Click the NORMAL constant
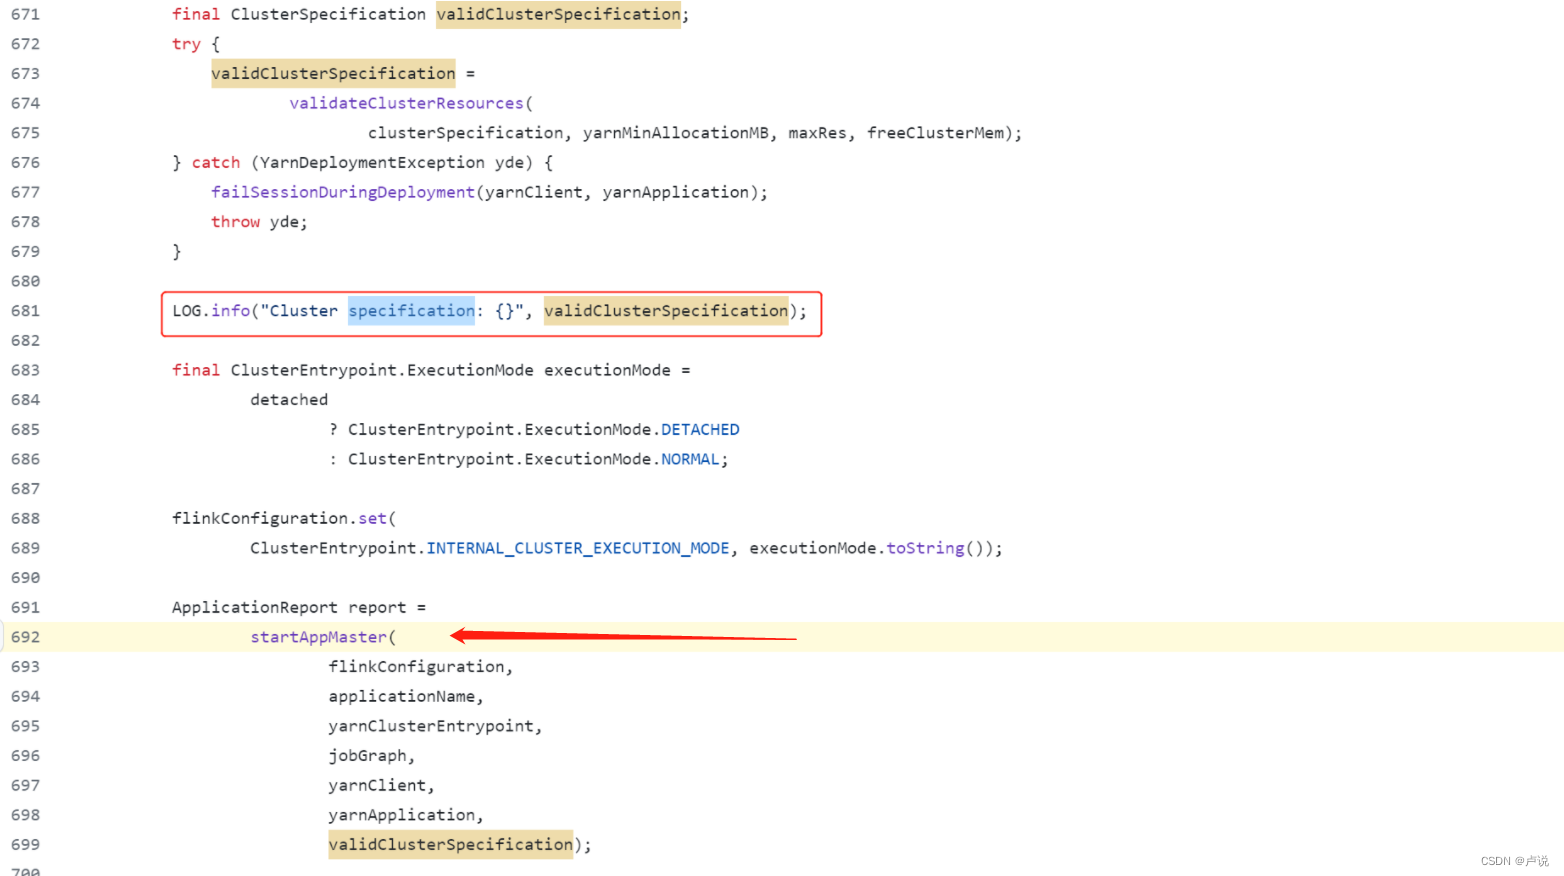Image resolution: width=1564 pixels, height=876 pixels. pyautogui.click(x=690, y=459)
